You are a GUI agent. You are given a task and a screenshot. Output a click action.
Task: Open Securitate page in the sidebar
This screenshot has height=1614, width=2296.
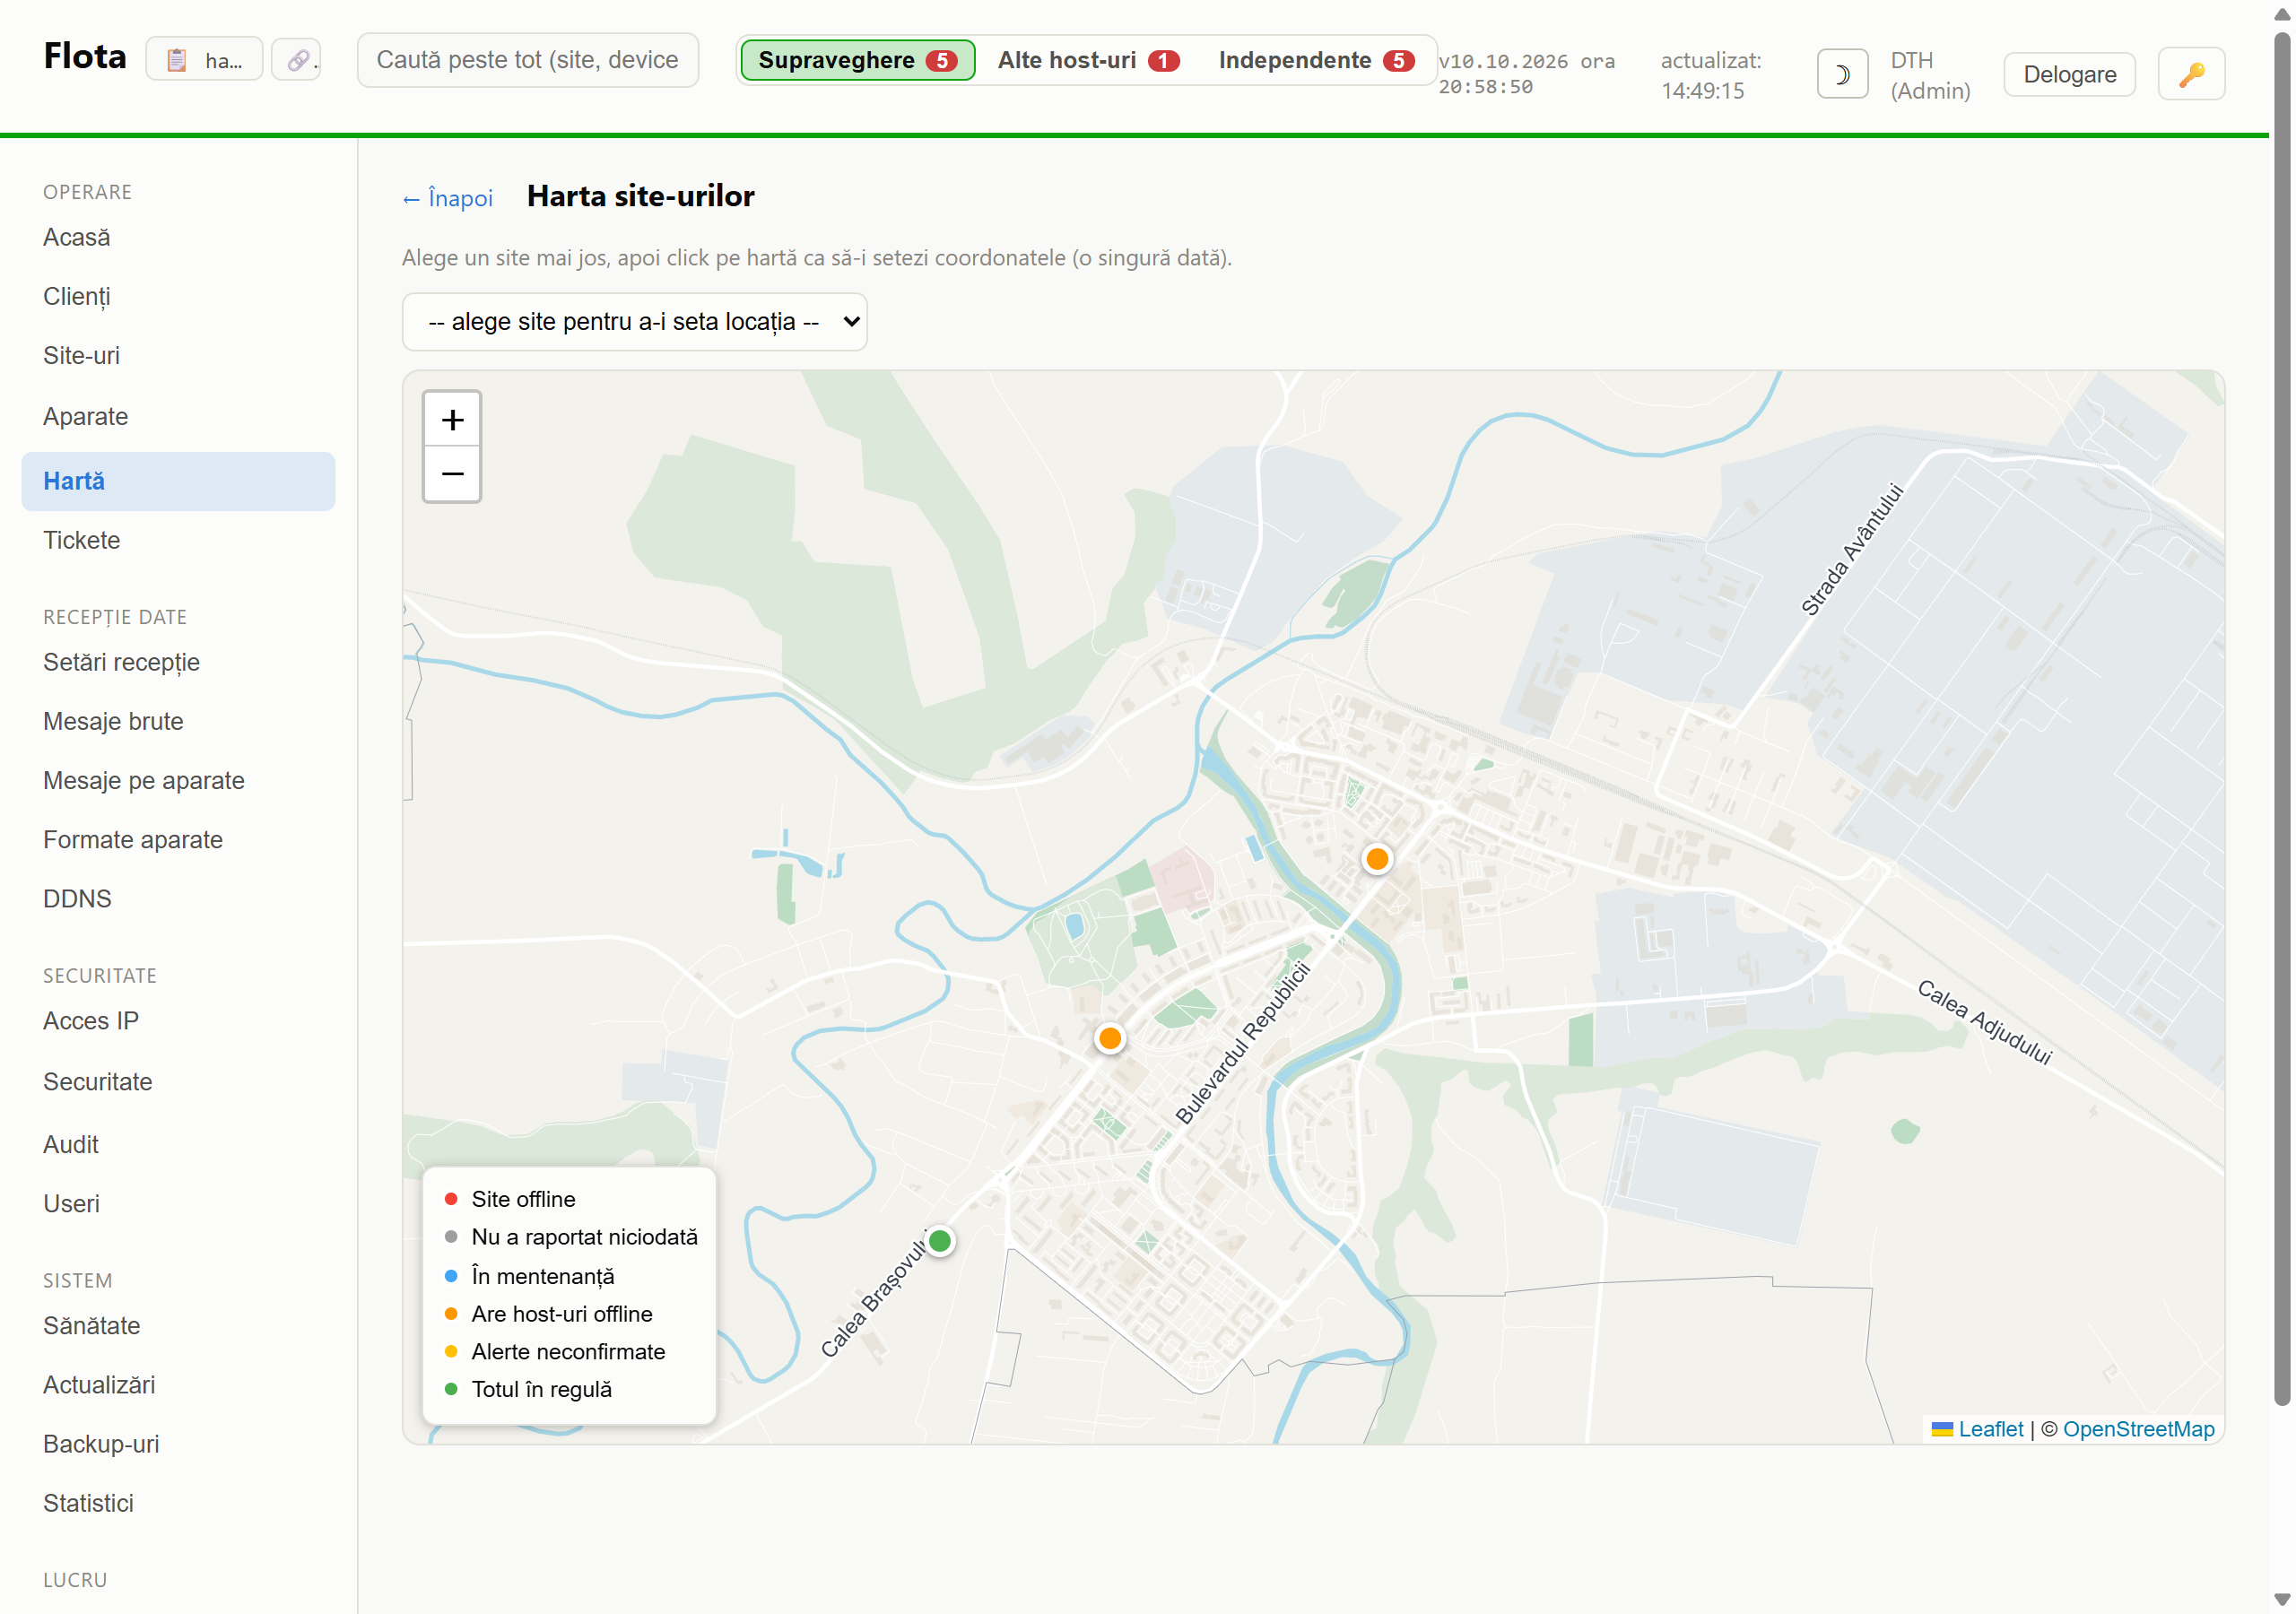click(178, 1082)
